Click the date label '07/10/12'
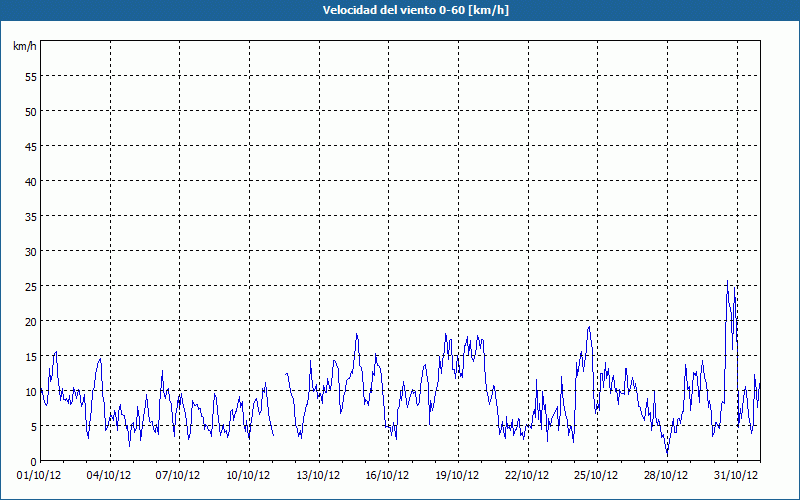This screenshot has width=800, height=500. coord(178,475)
